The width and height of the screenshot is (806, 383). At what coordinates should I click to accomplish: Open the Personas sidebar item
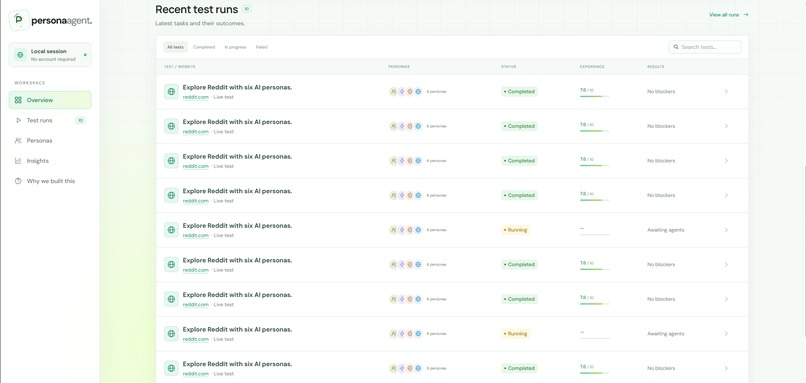[x=50, y=140]
